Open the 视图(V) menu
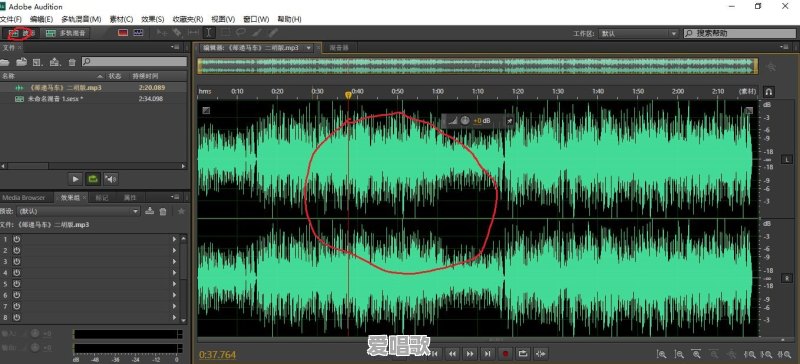The image size is (800, 364). 223,19
